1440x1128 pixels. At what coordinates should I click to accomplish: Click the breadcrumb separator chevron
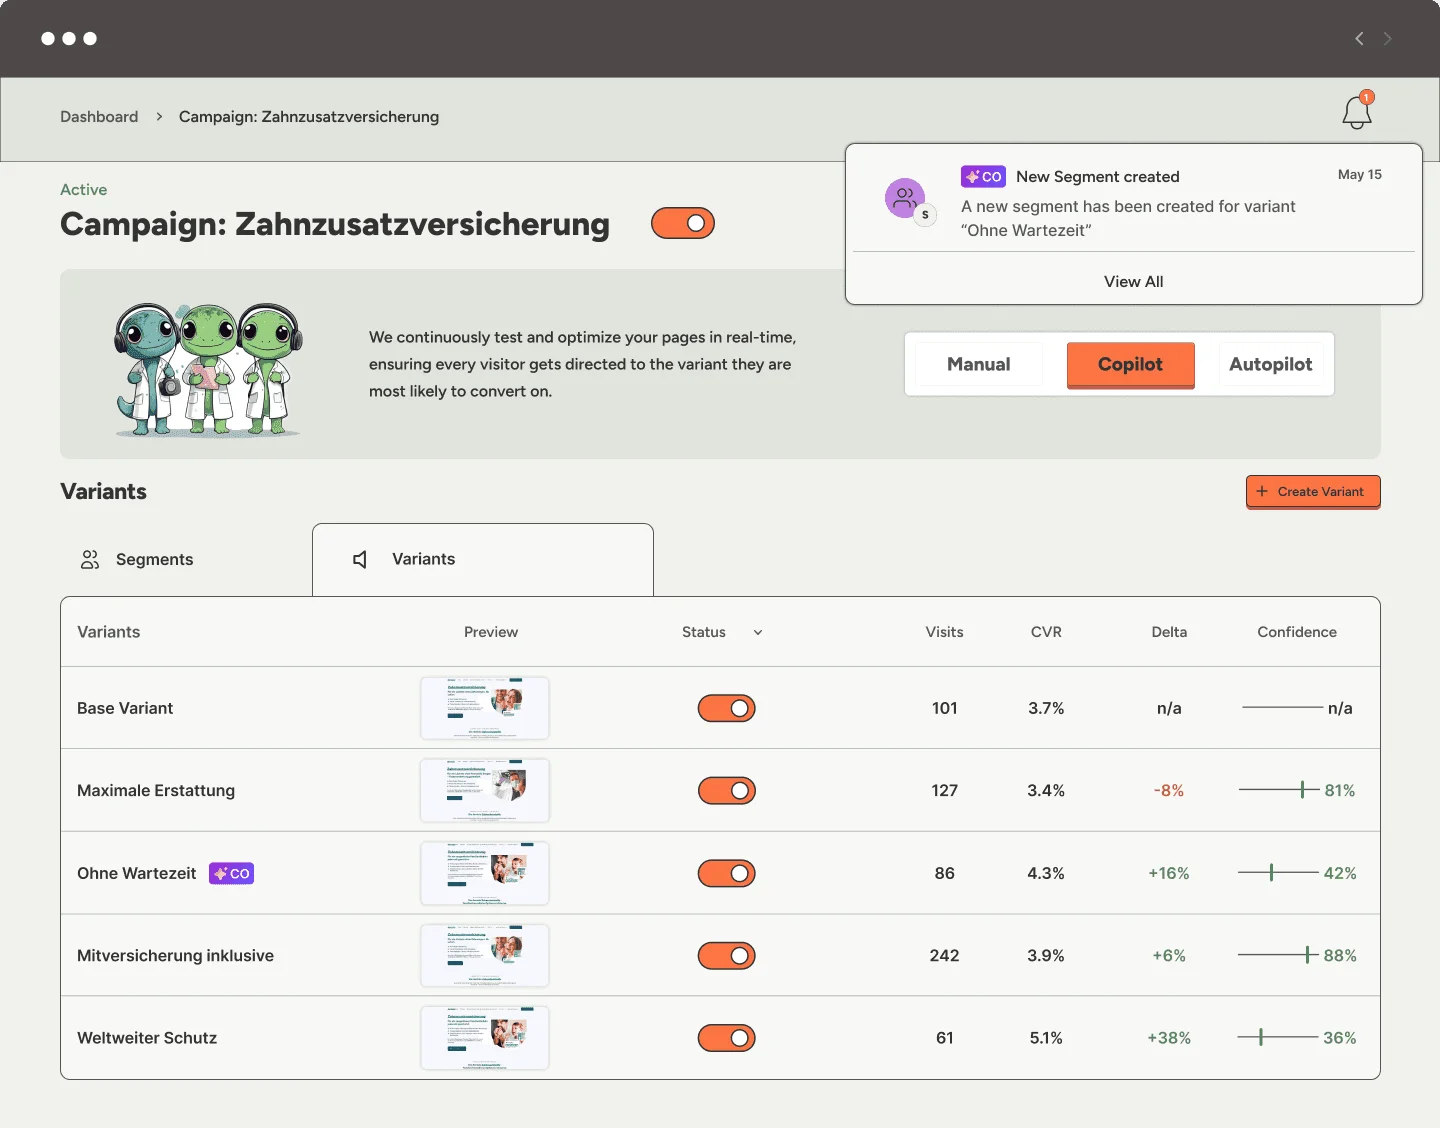click(x=159, y=117)
